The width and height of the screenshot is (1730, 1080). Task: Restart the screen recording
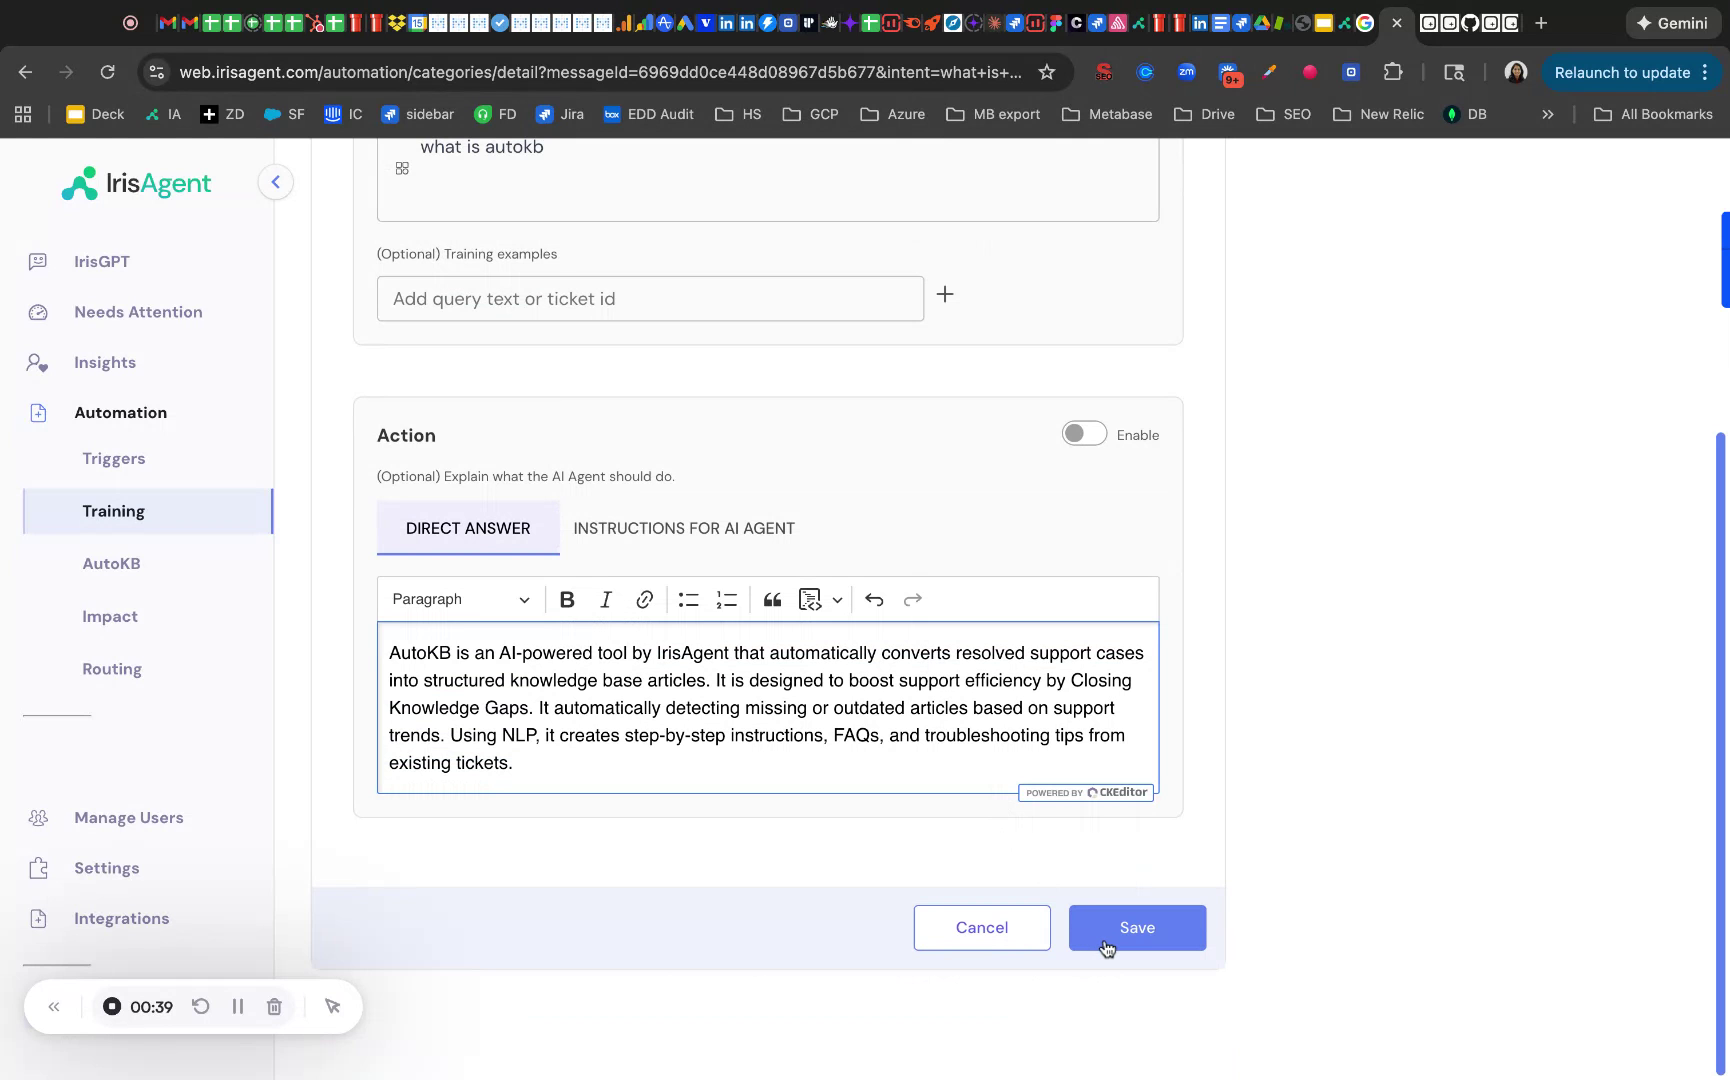pyautogui.click(x=201, y=1006)
